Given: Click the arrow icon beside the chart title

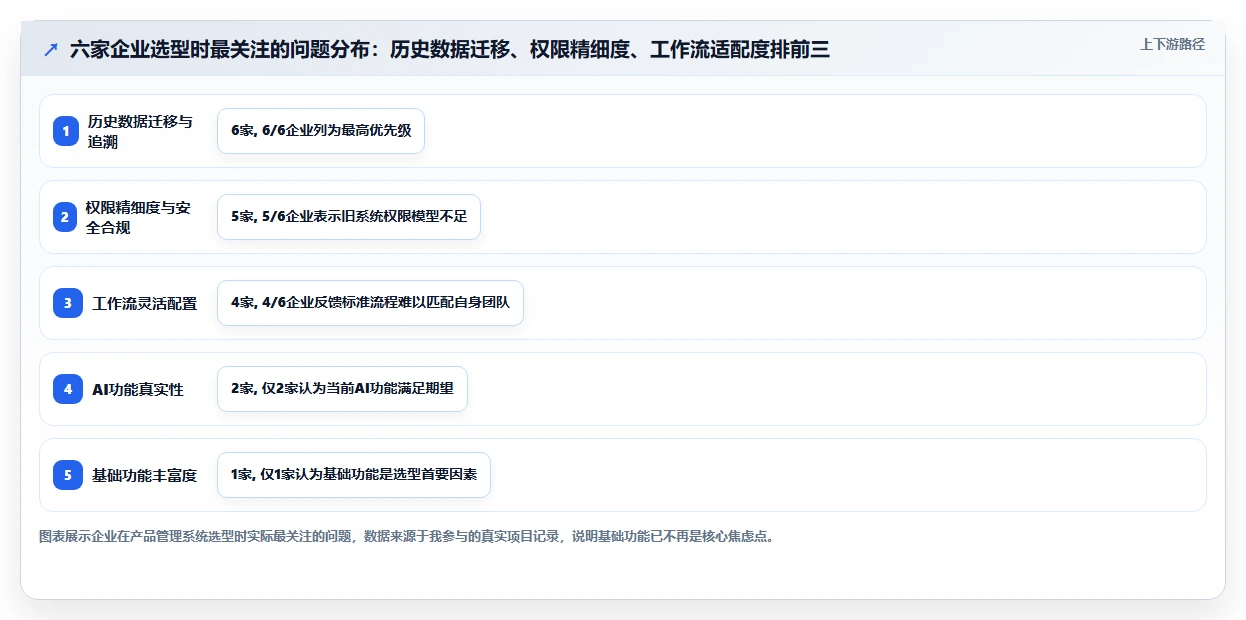Looking at the screenshot, I should [x=51, y=50].
